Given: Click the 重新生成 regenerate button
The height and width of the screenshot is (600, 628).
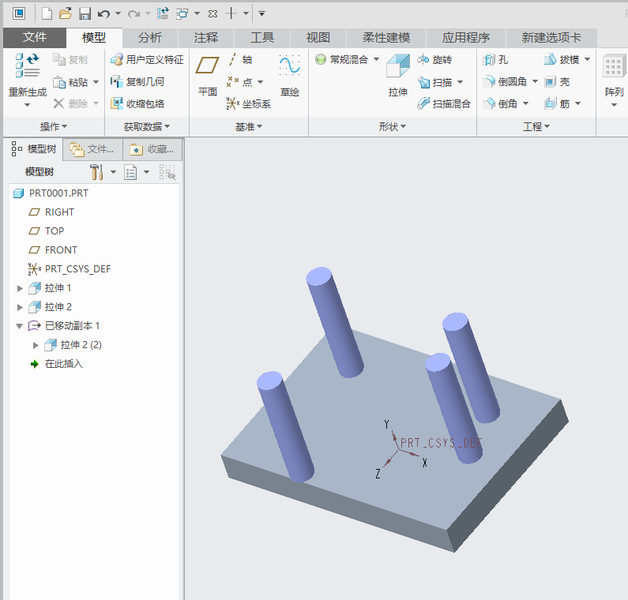Looking at the screenshot, I should click(27, 79).
